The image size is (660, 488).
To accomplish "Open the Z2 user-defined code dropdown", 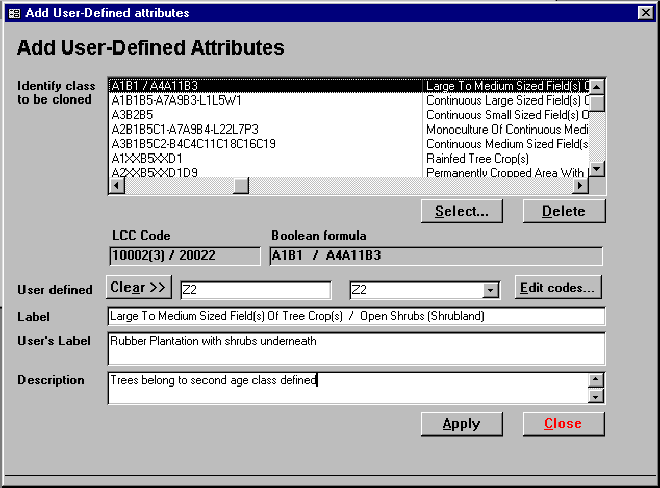I will coord(490,290).
